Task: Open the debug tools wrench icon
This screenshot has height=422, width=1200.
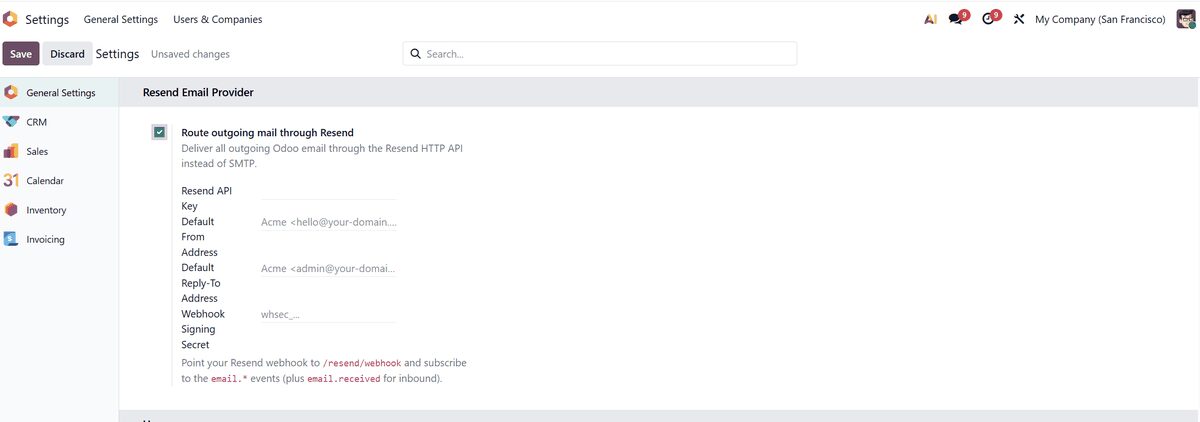Action: coord(1019,19)
